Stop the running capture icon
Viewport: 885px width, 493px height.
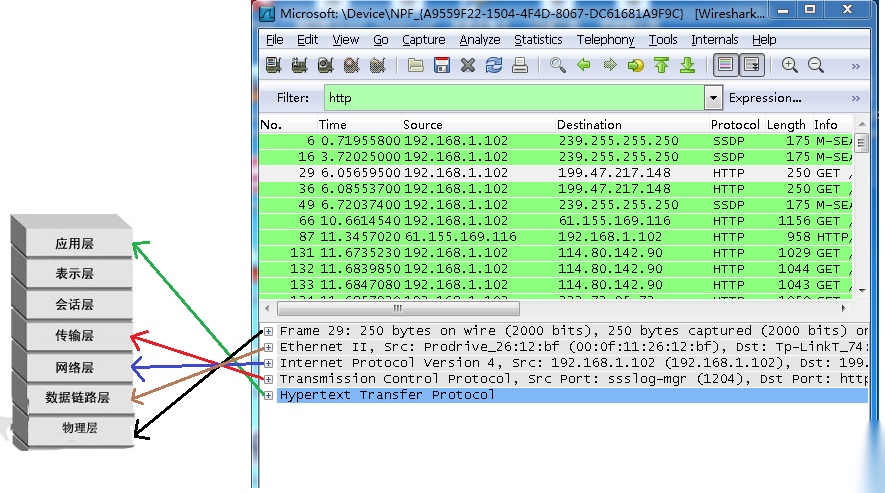(351, 66)
